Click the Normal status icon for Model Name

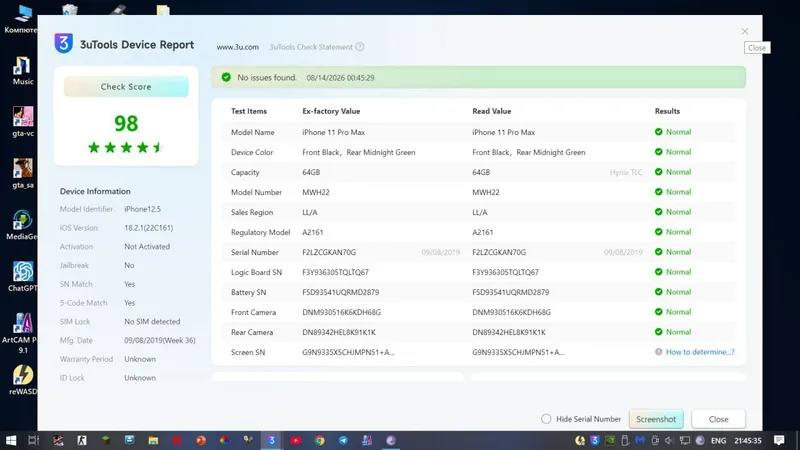[x=659, y=132]
